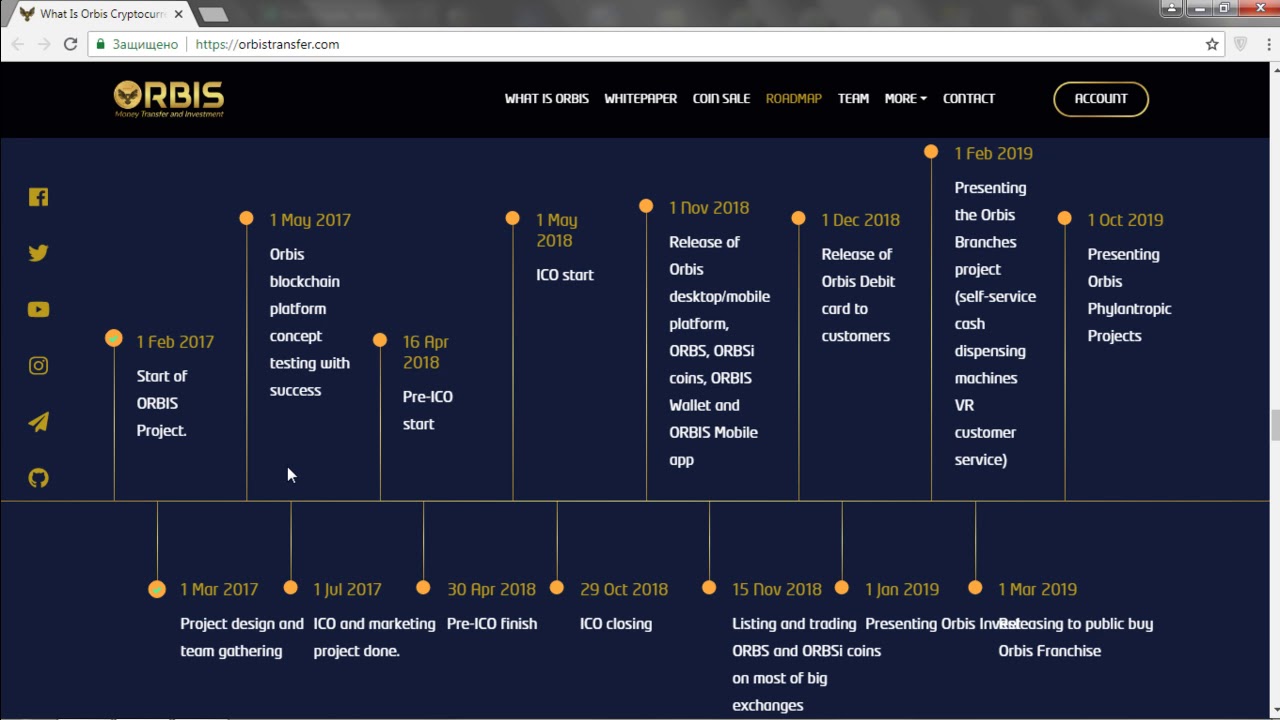Click 'ICO and marketing project done.' text

(374, 637)
